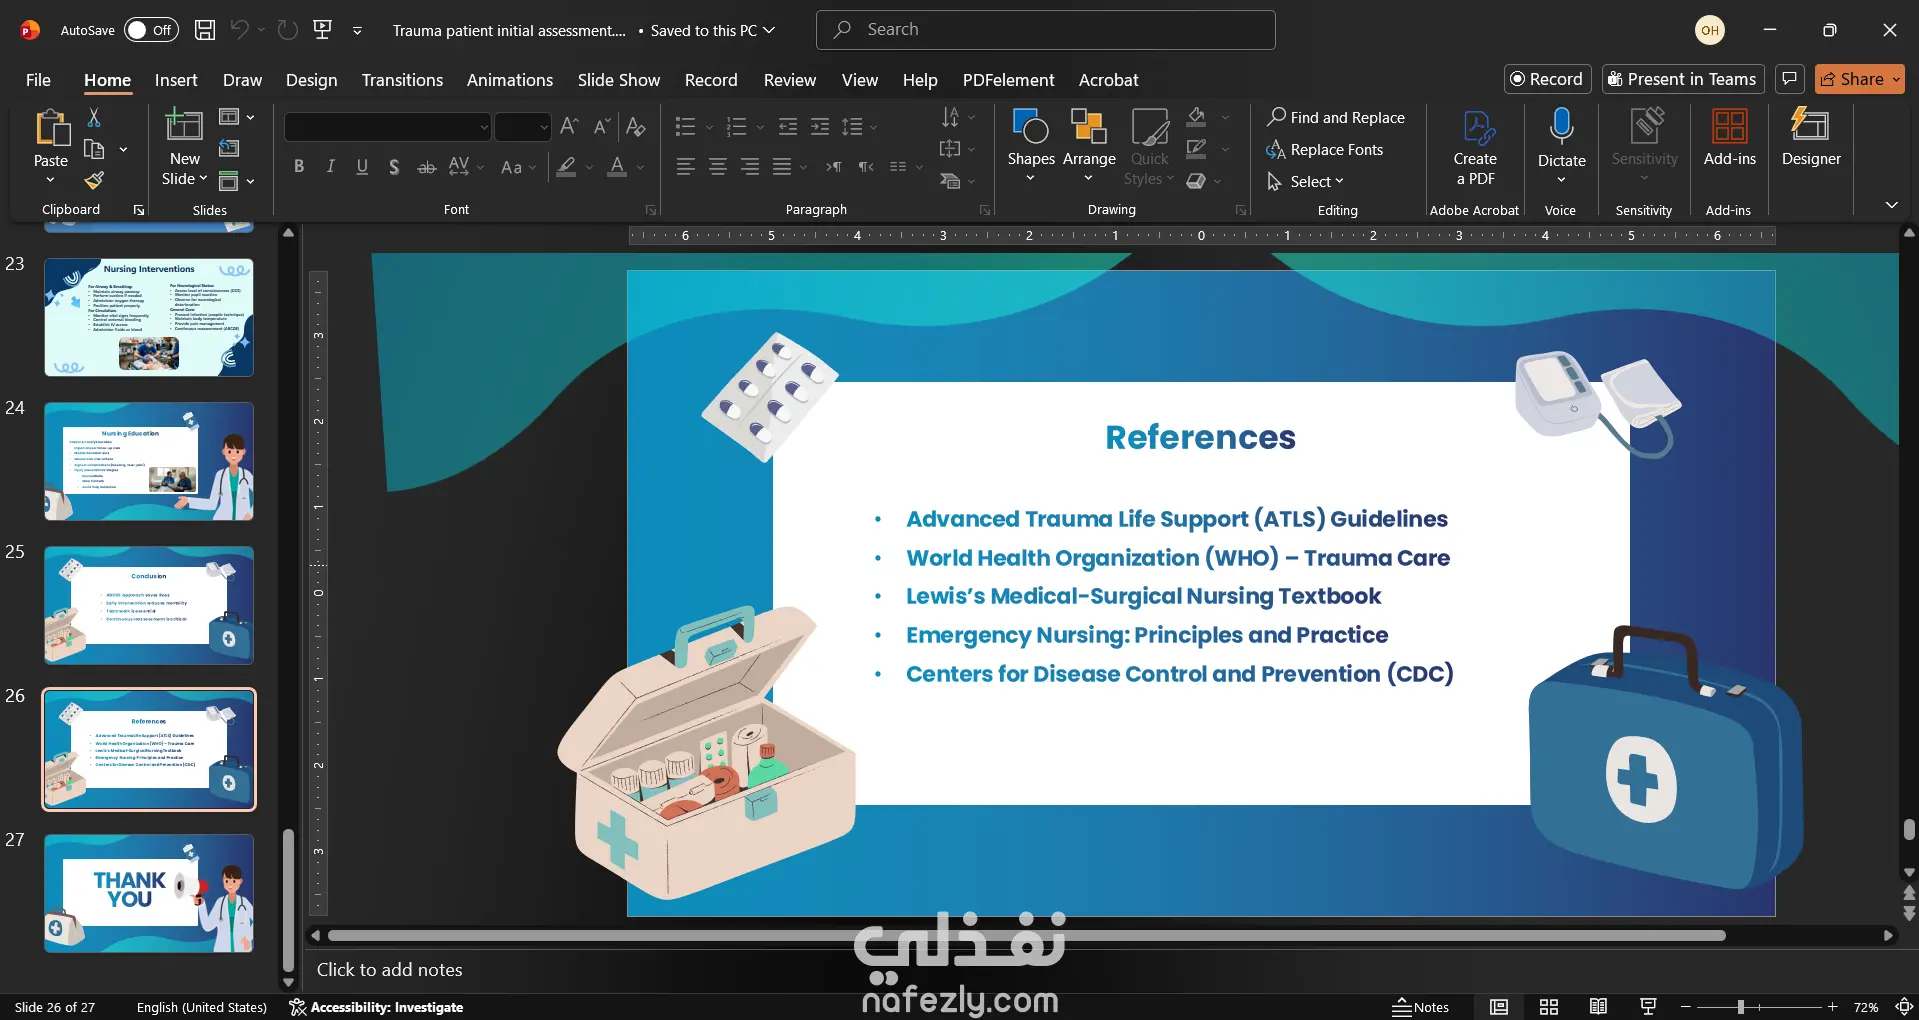
Task: Select slide 27 Thank You thumbnail
Action: 149,893
